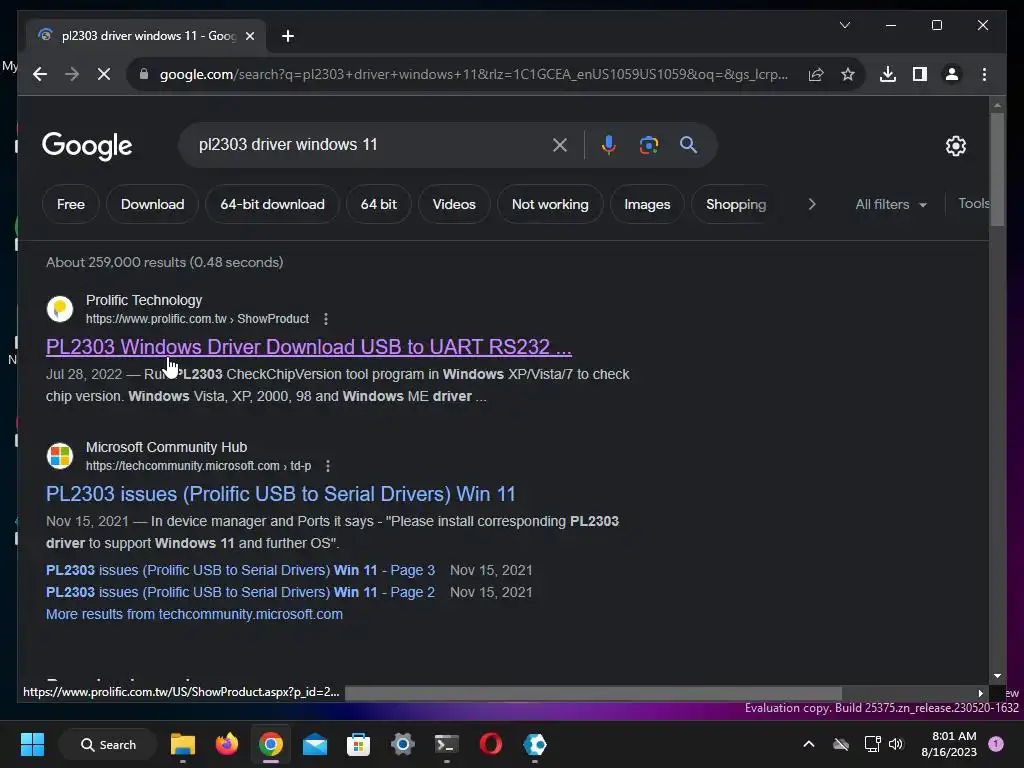The height and width of the screenshot is (768, 1024).
Task: Expand the All filters dropdown
Action: 891,204
